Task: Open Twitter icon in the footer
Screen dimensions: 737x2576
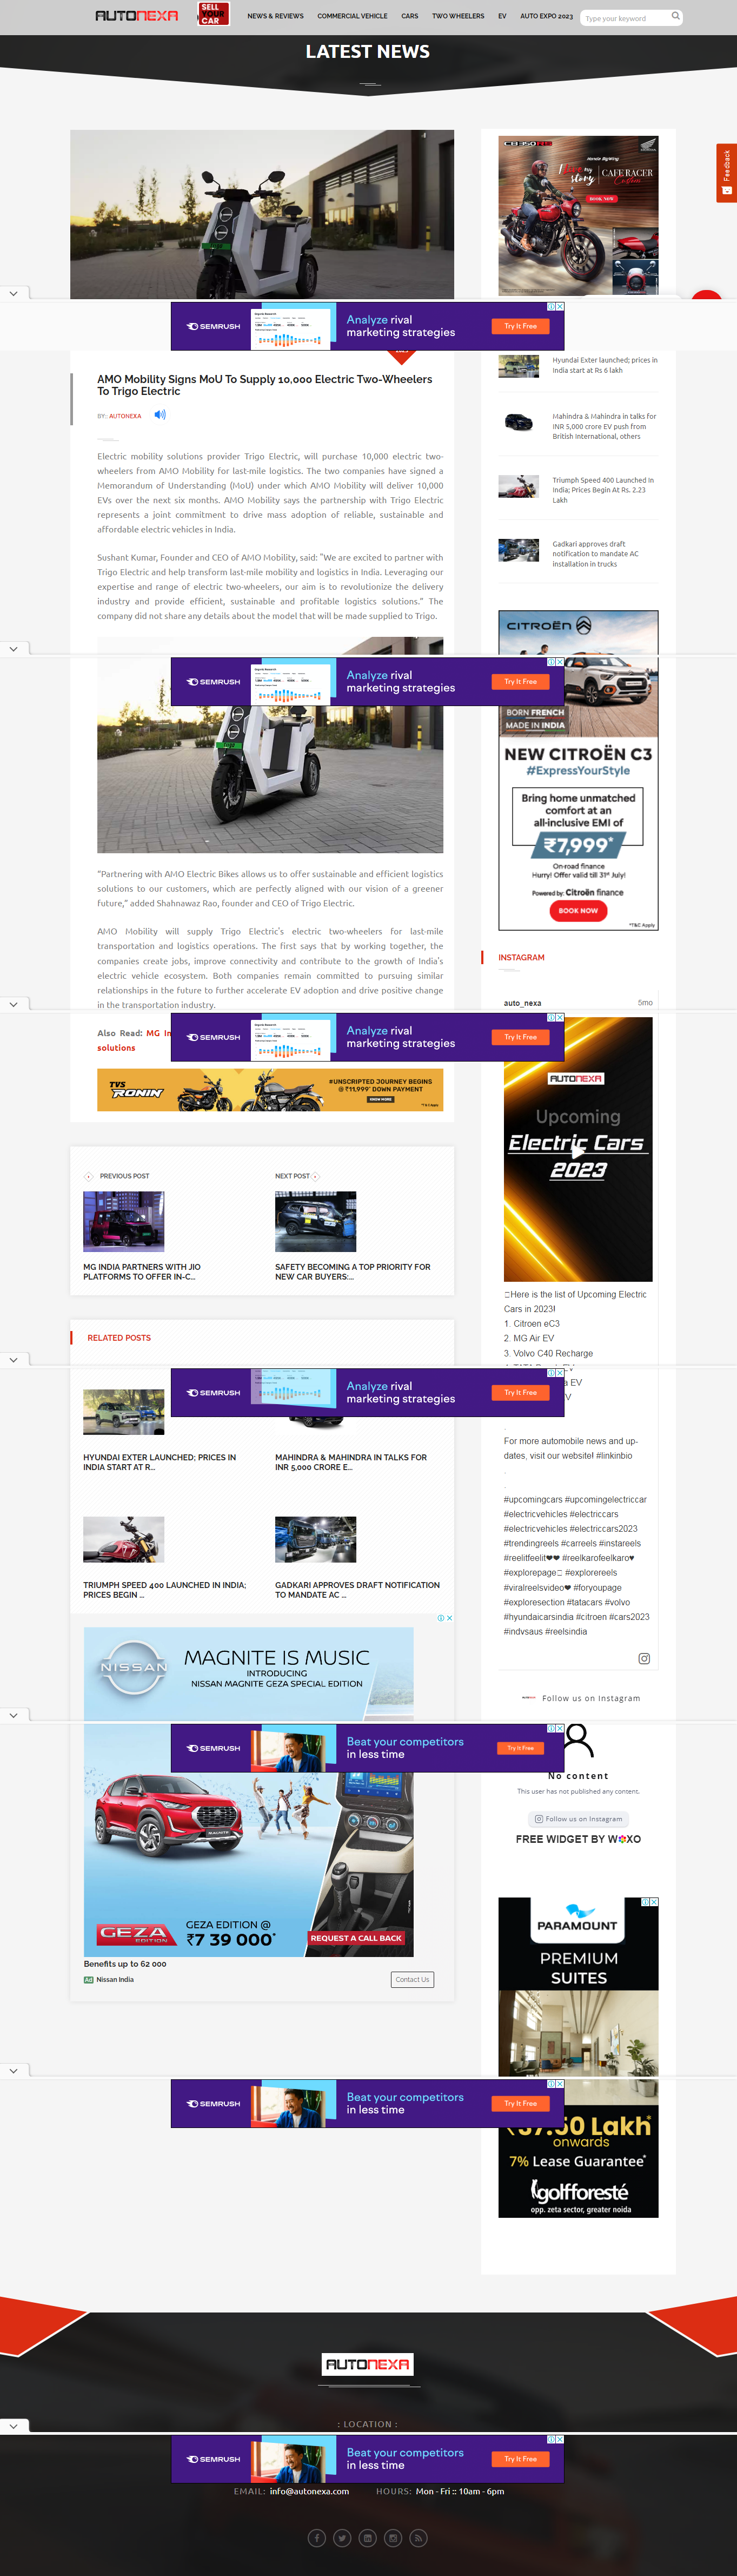Action: point(342,2537)
